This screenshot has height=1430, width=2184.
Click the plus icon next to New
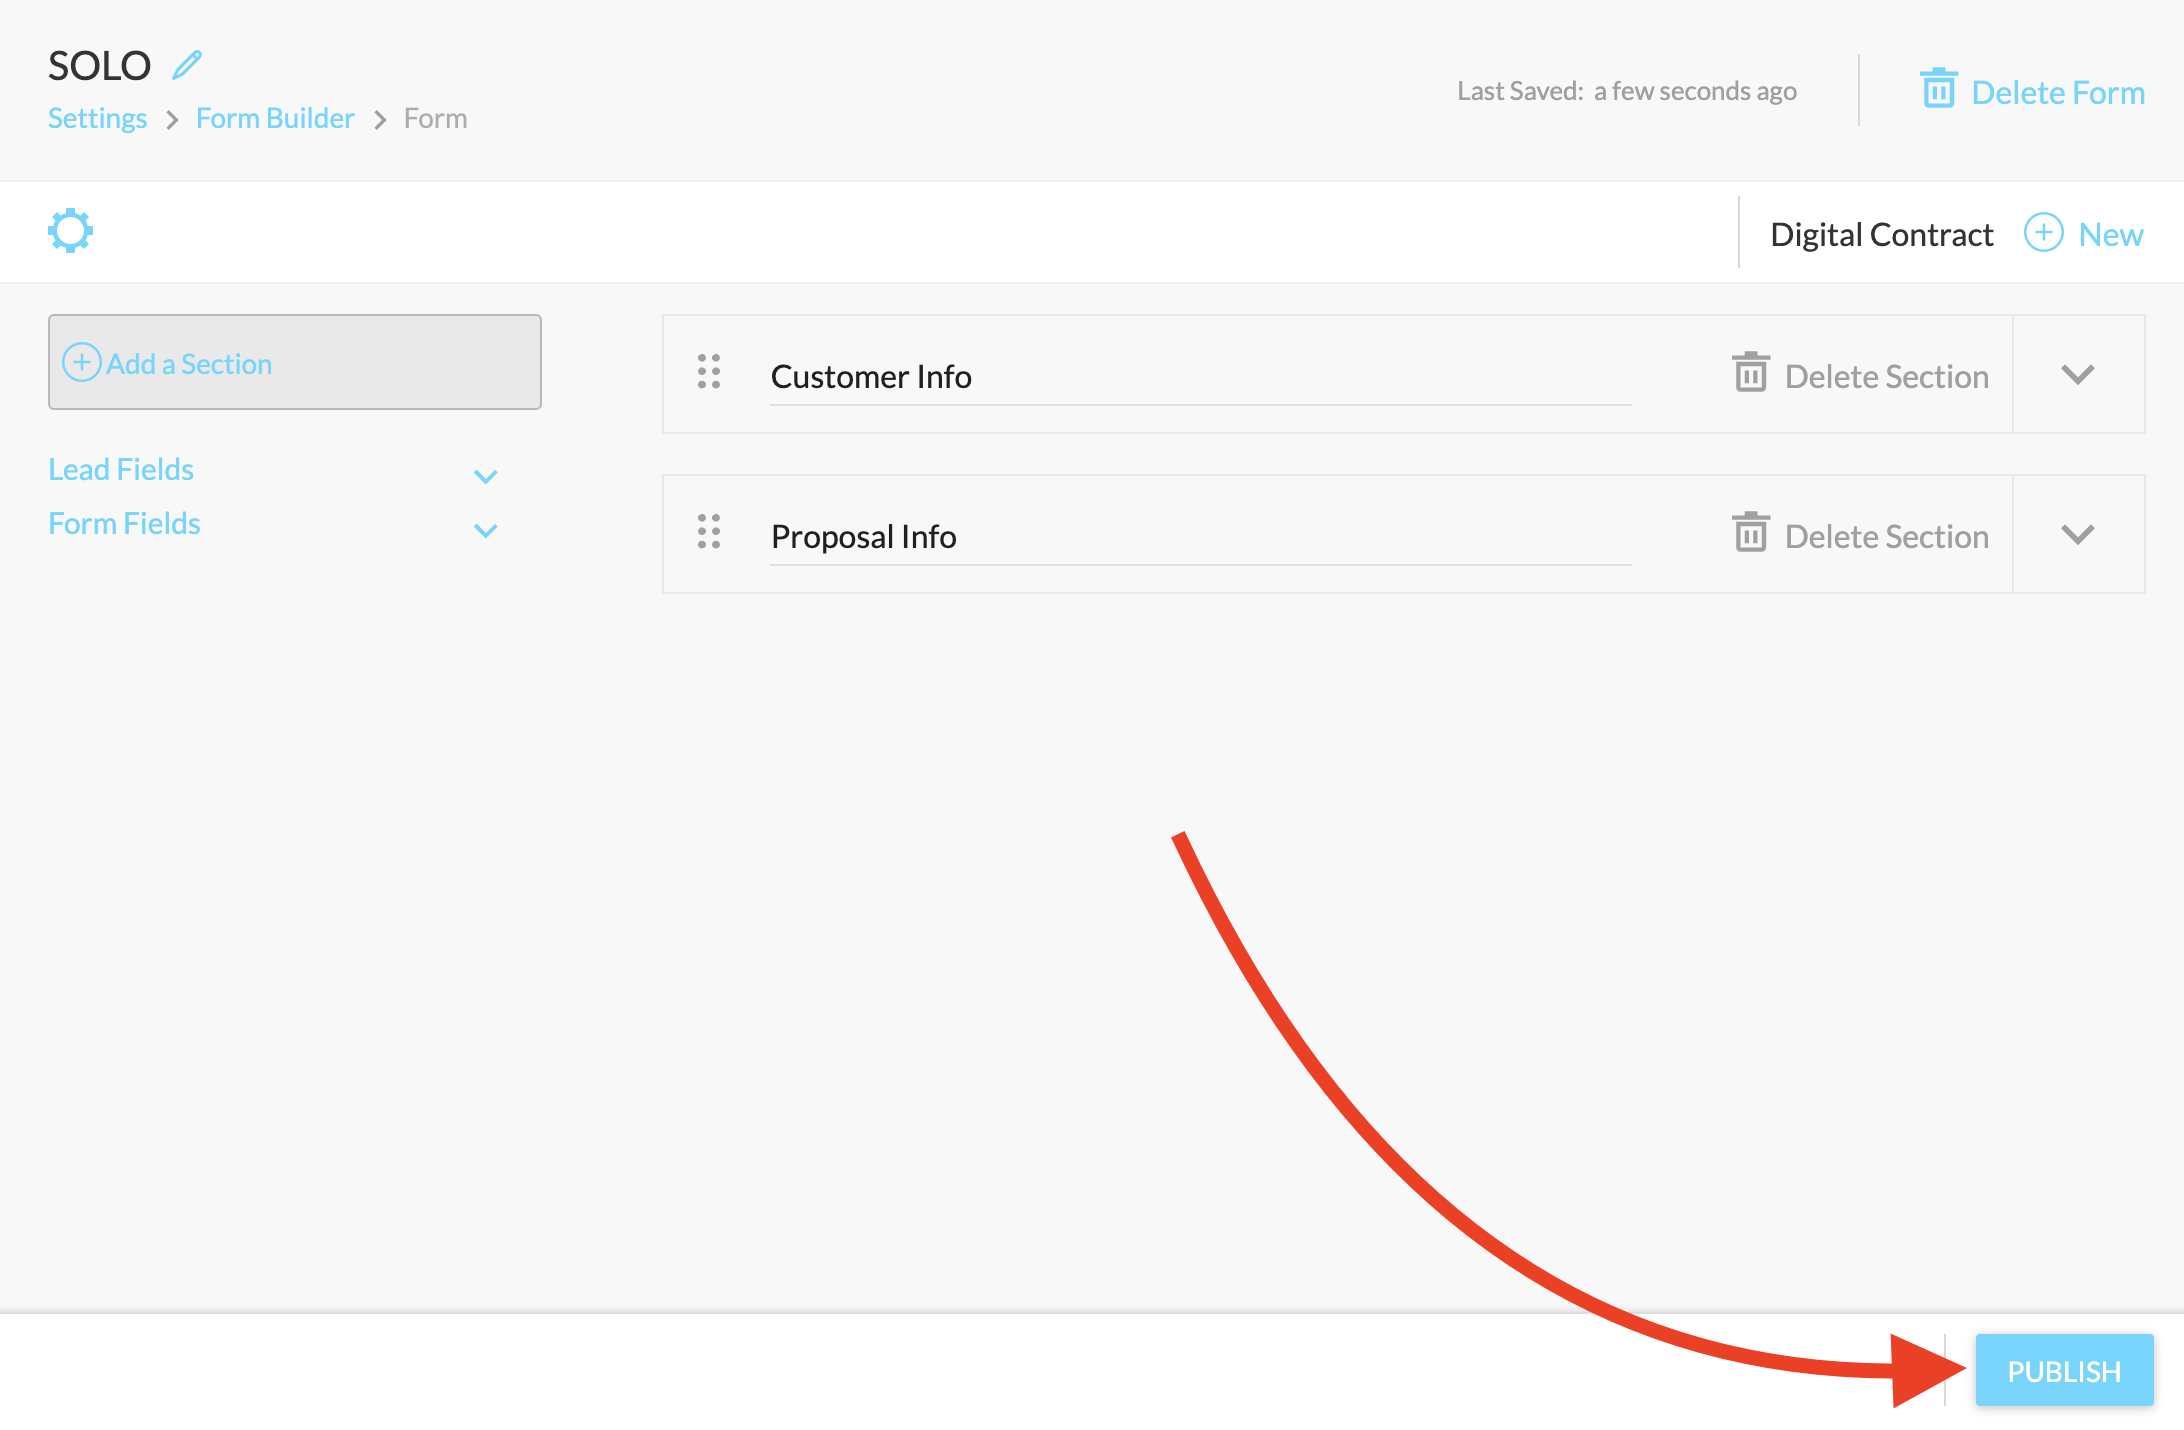coord(2043,232)
